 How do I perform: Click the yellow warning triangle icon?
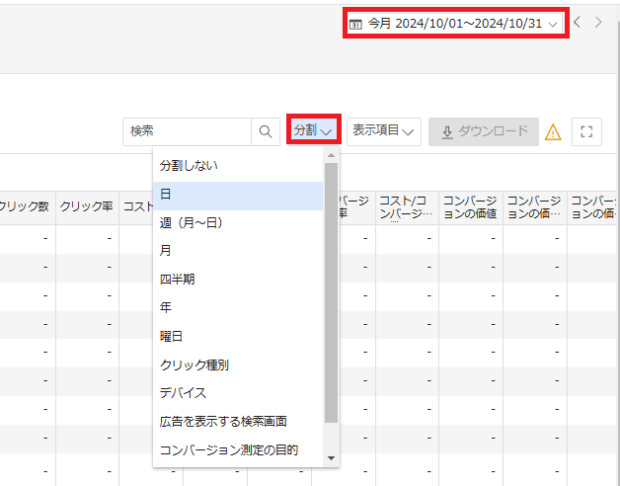click(x=553, y=131)
